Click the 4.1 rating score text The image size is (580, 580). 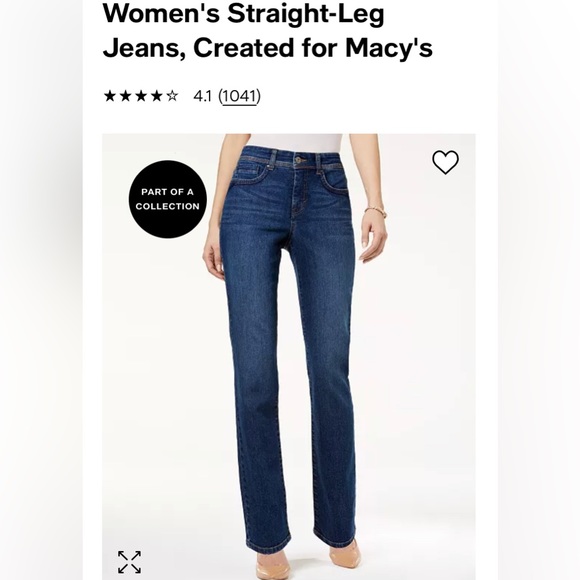tap(202, 97)
